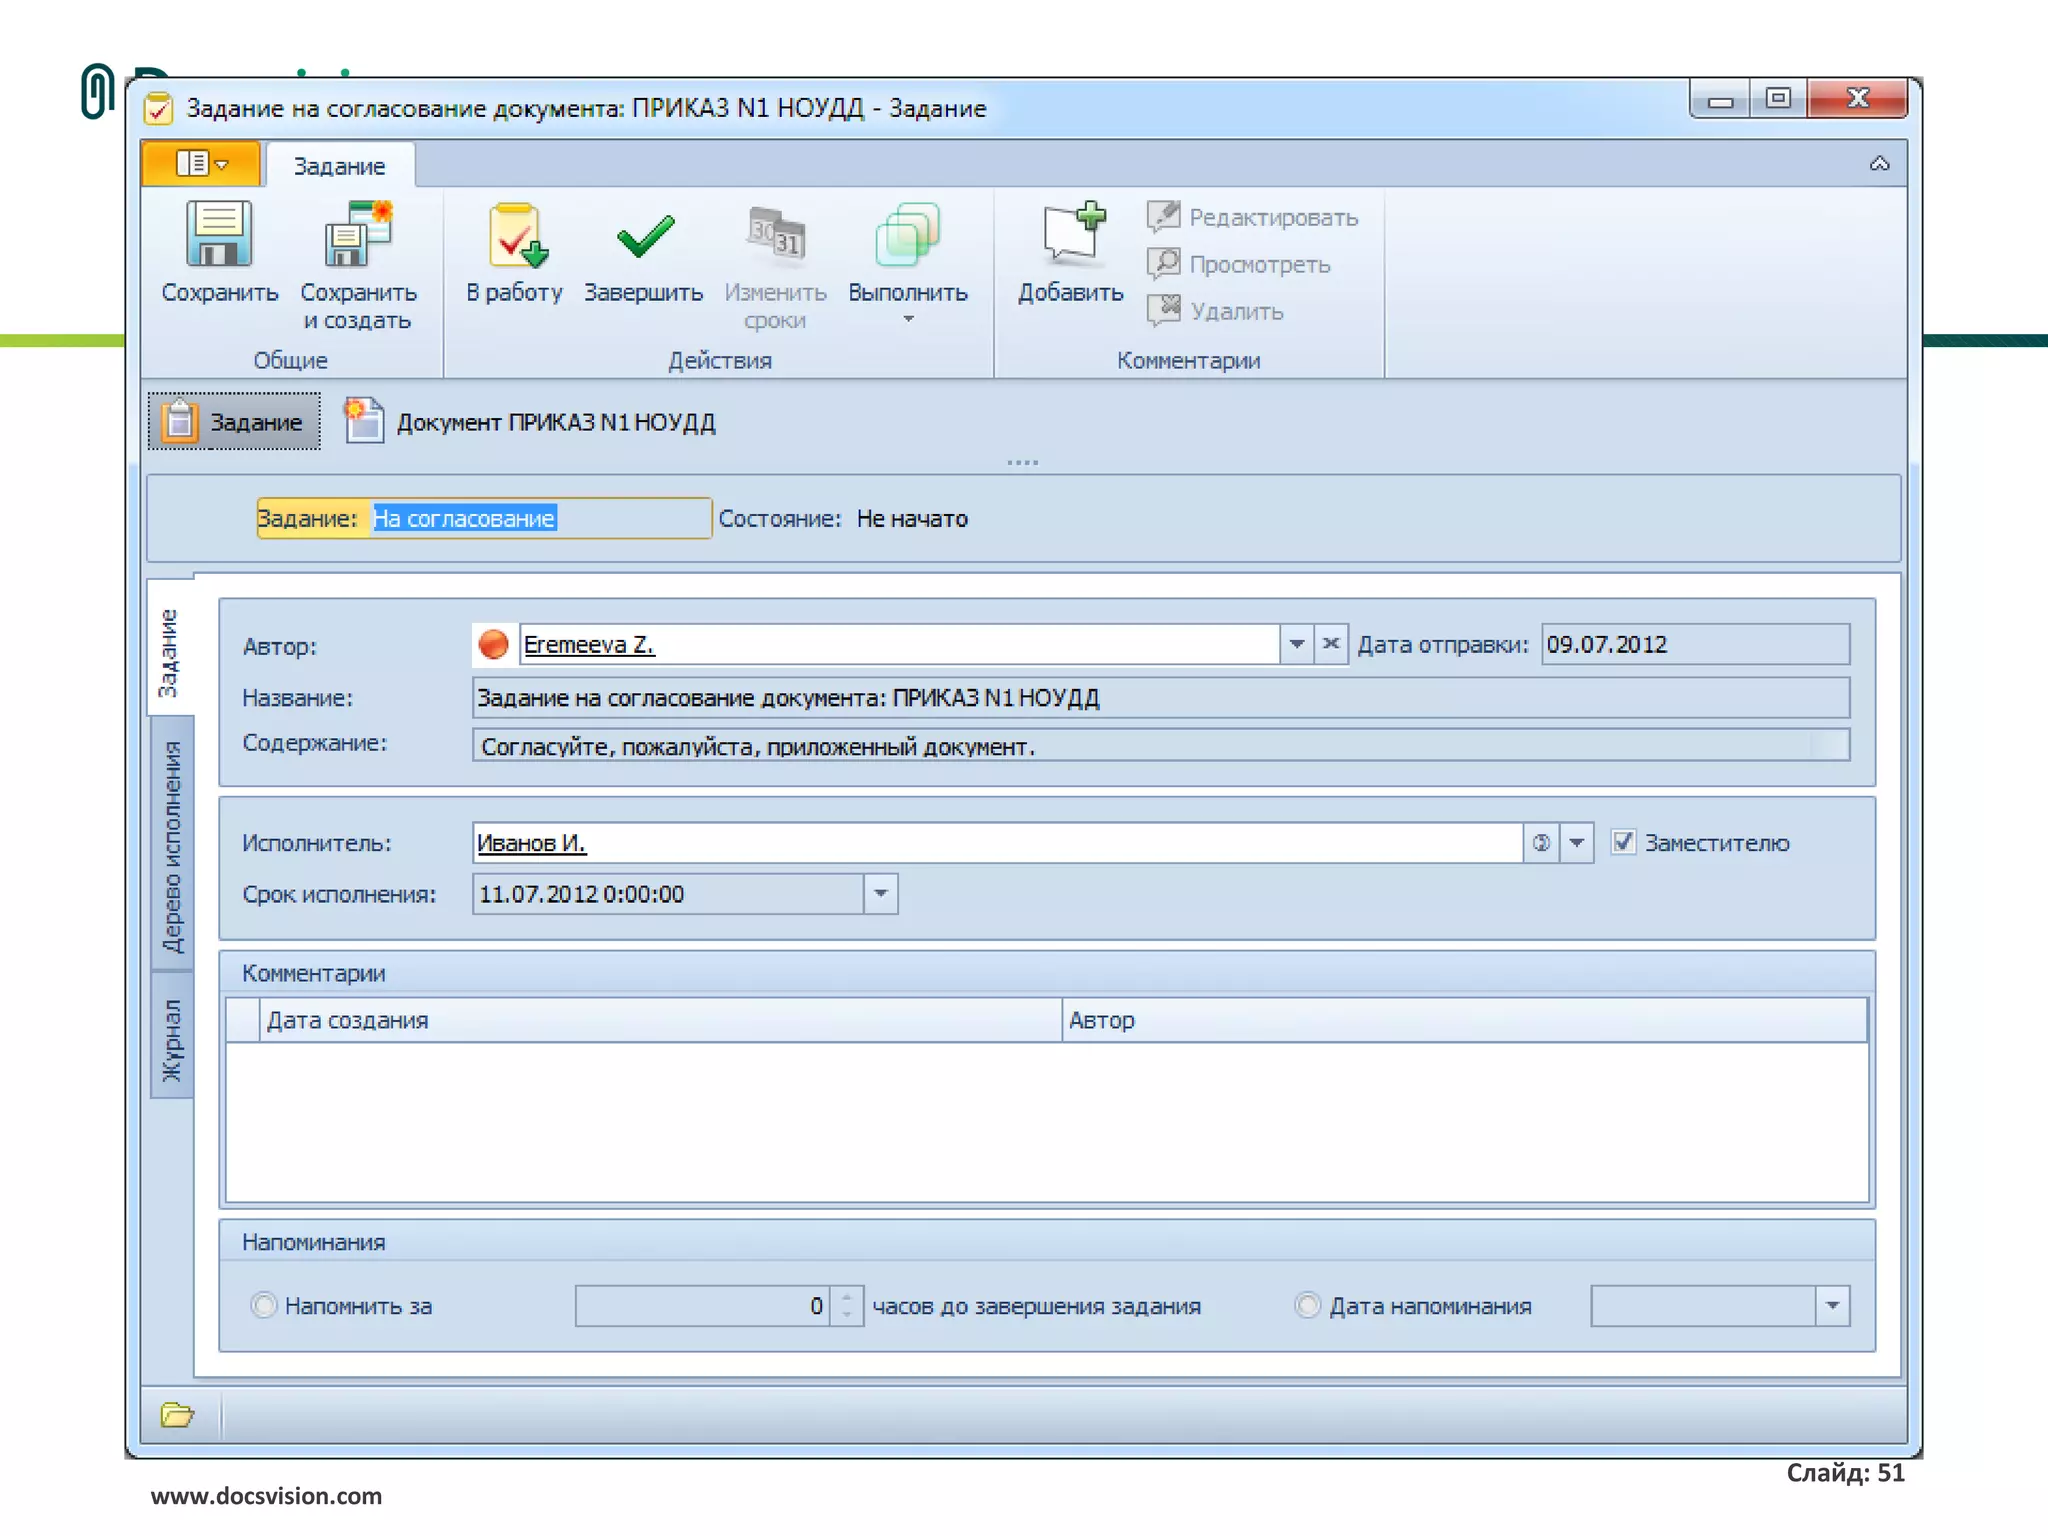
Task: Open the Срок исполнения date dropdown
Action: (881, 893)
